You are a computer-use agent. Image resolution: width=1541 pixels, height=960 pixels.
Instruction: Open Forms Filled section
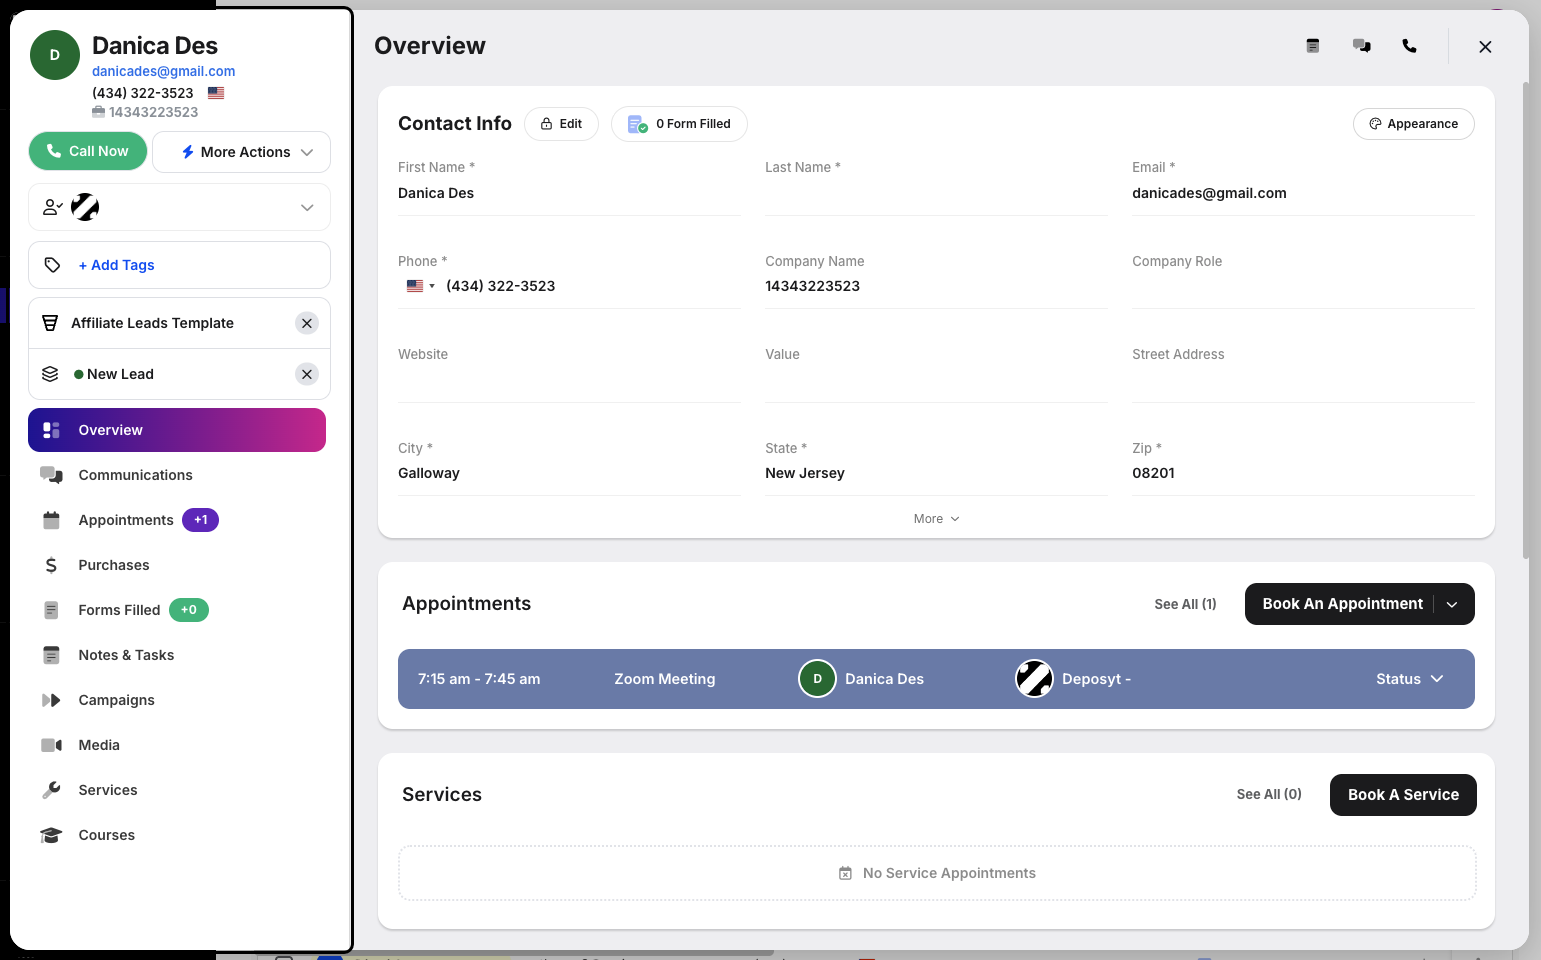[x=177, y=610]
